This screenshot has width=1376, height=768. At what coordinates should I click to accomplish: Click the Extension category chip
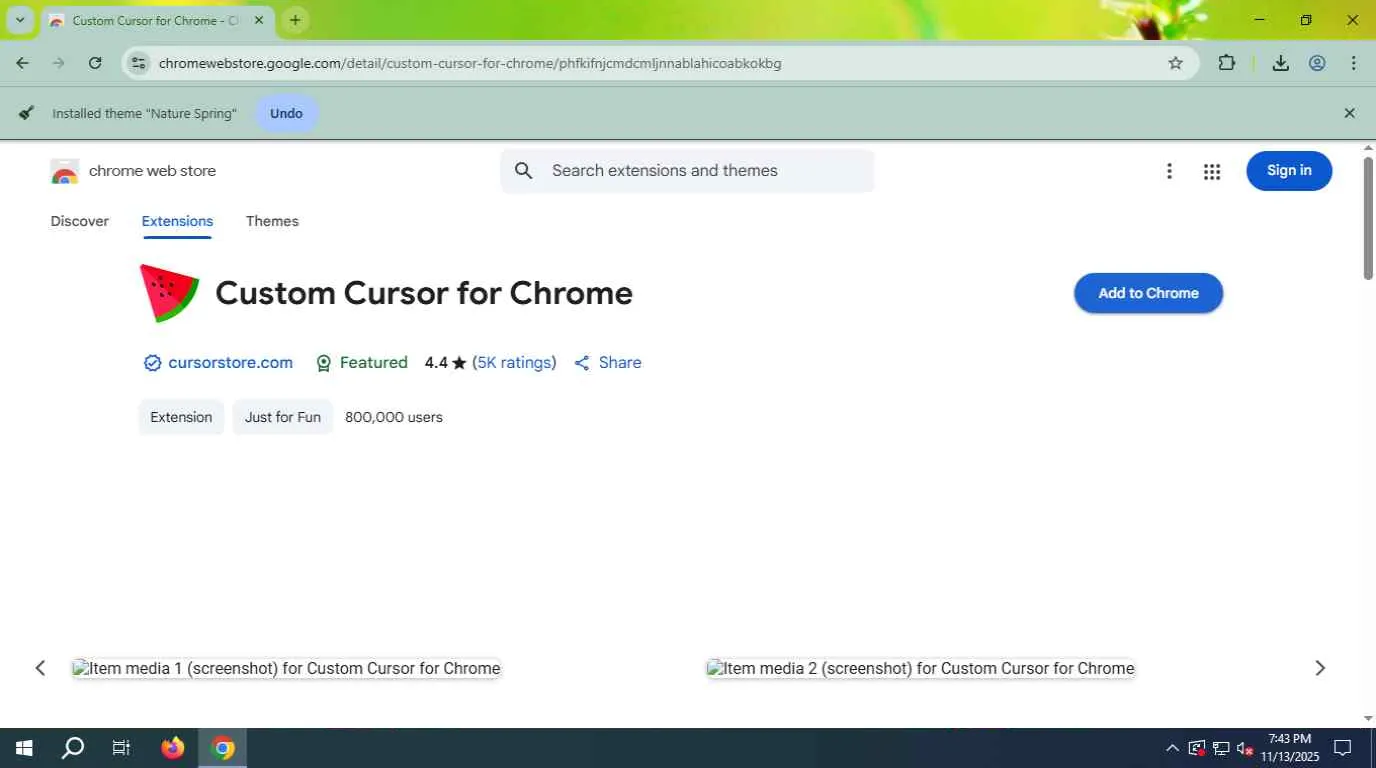181,417
